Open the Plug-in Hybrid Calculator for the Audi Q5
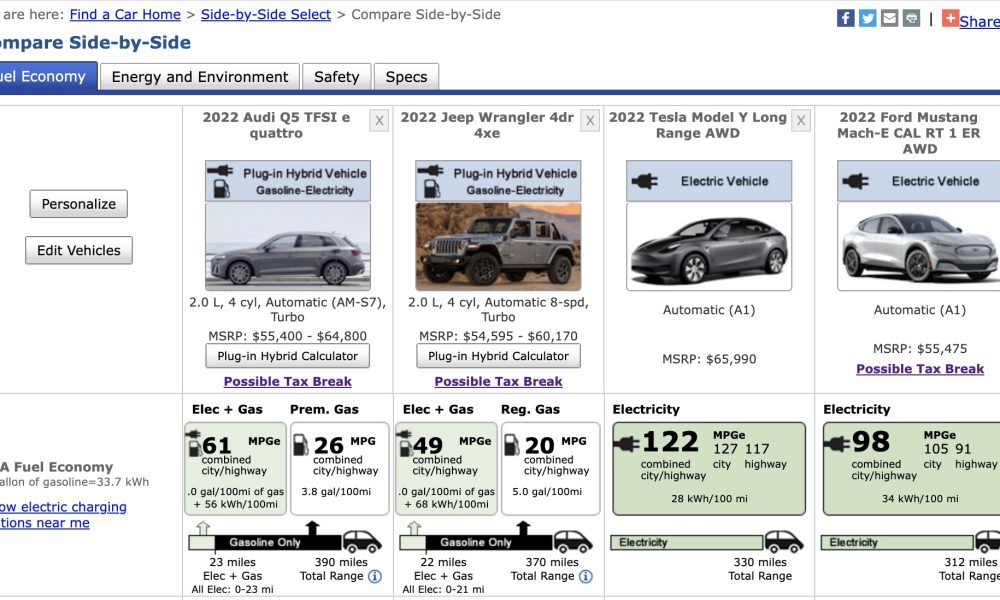Screen dimensions: 1000x600 288,356
